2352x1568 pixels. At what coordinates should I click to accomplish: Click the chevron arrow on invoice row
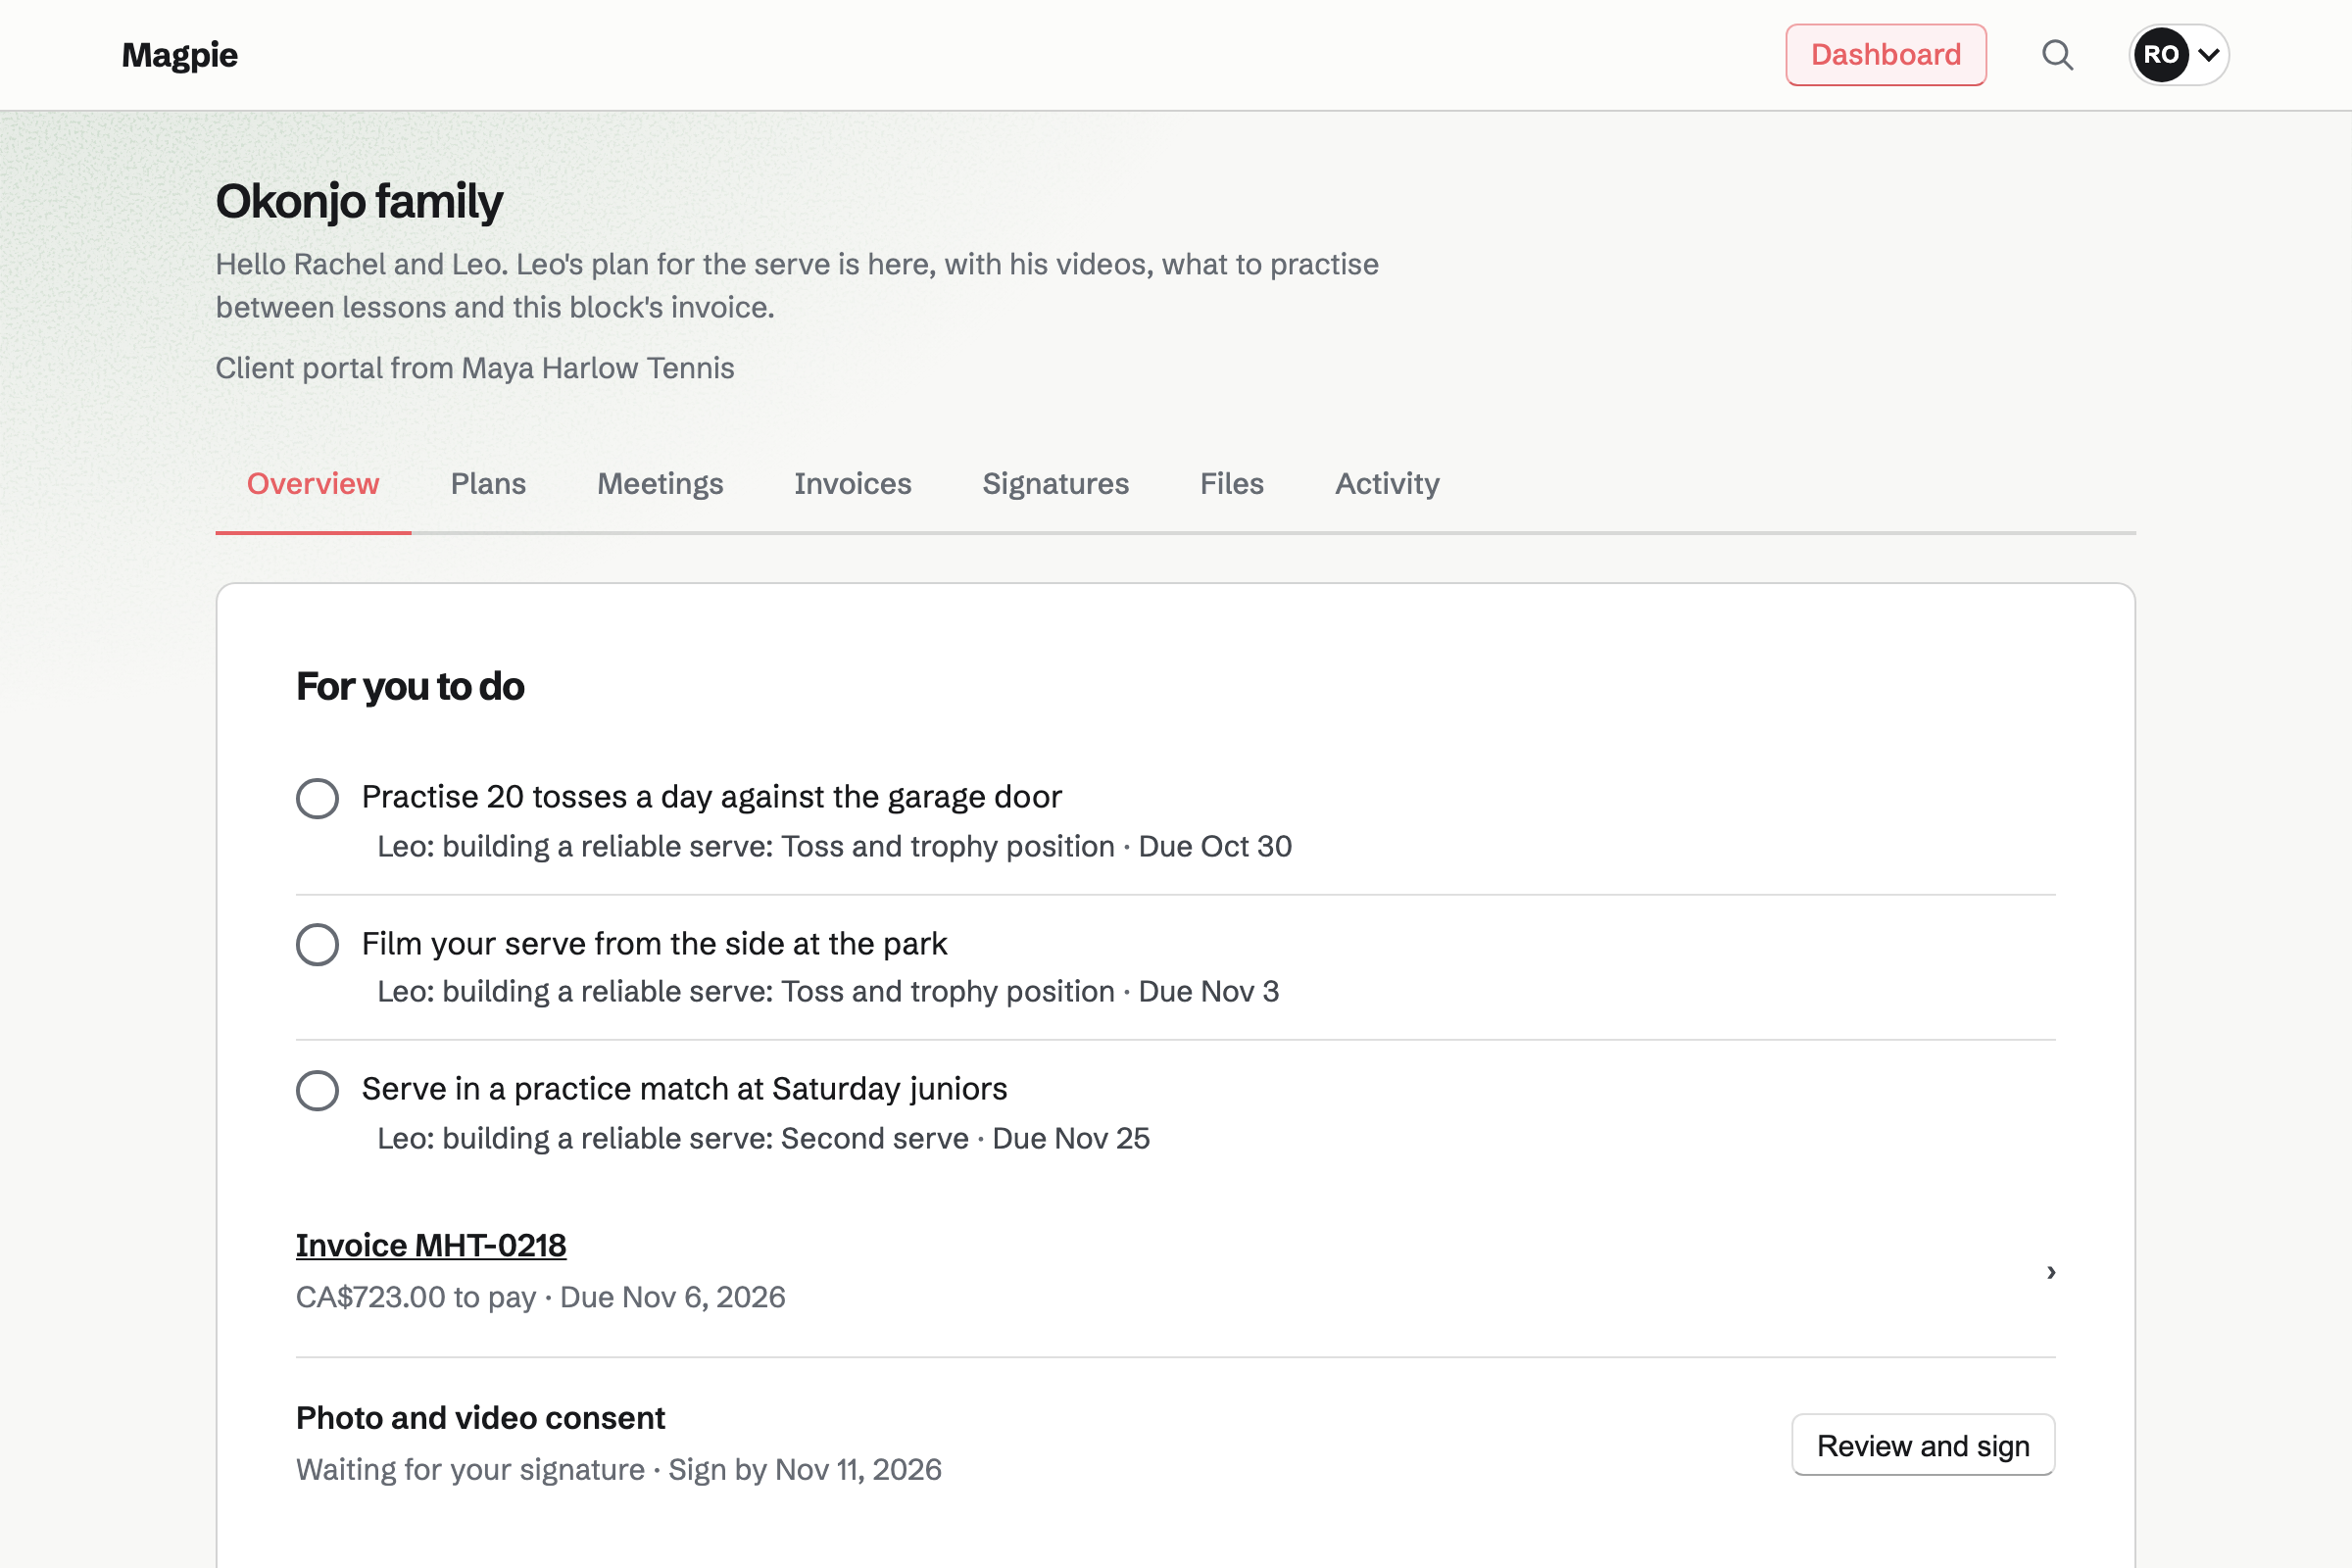(x=2050, y=1272)
